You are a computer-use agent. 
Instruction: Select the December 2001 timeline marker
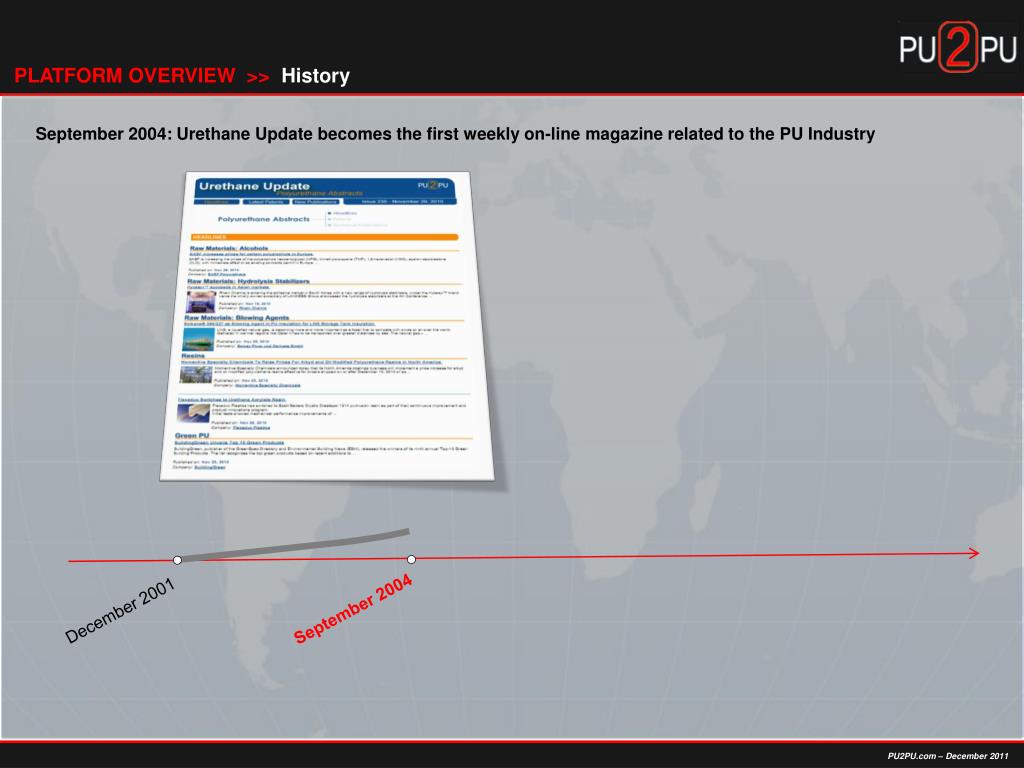click(178, 560)
